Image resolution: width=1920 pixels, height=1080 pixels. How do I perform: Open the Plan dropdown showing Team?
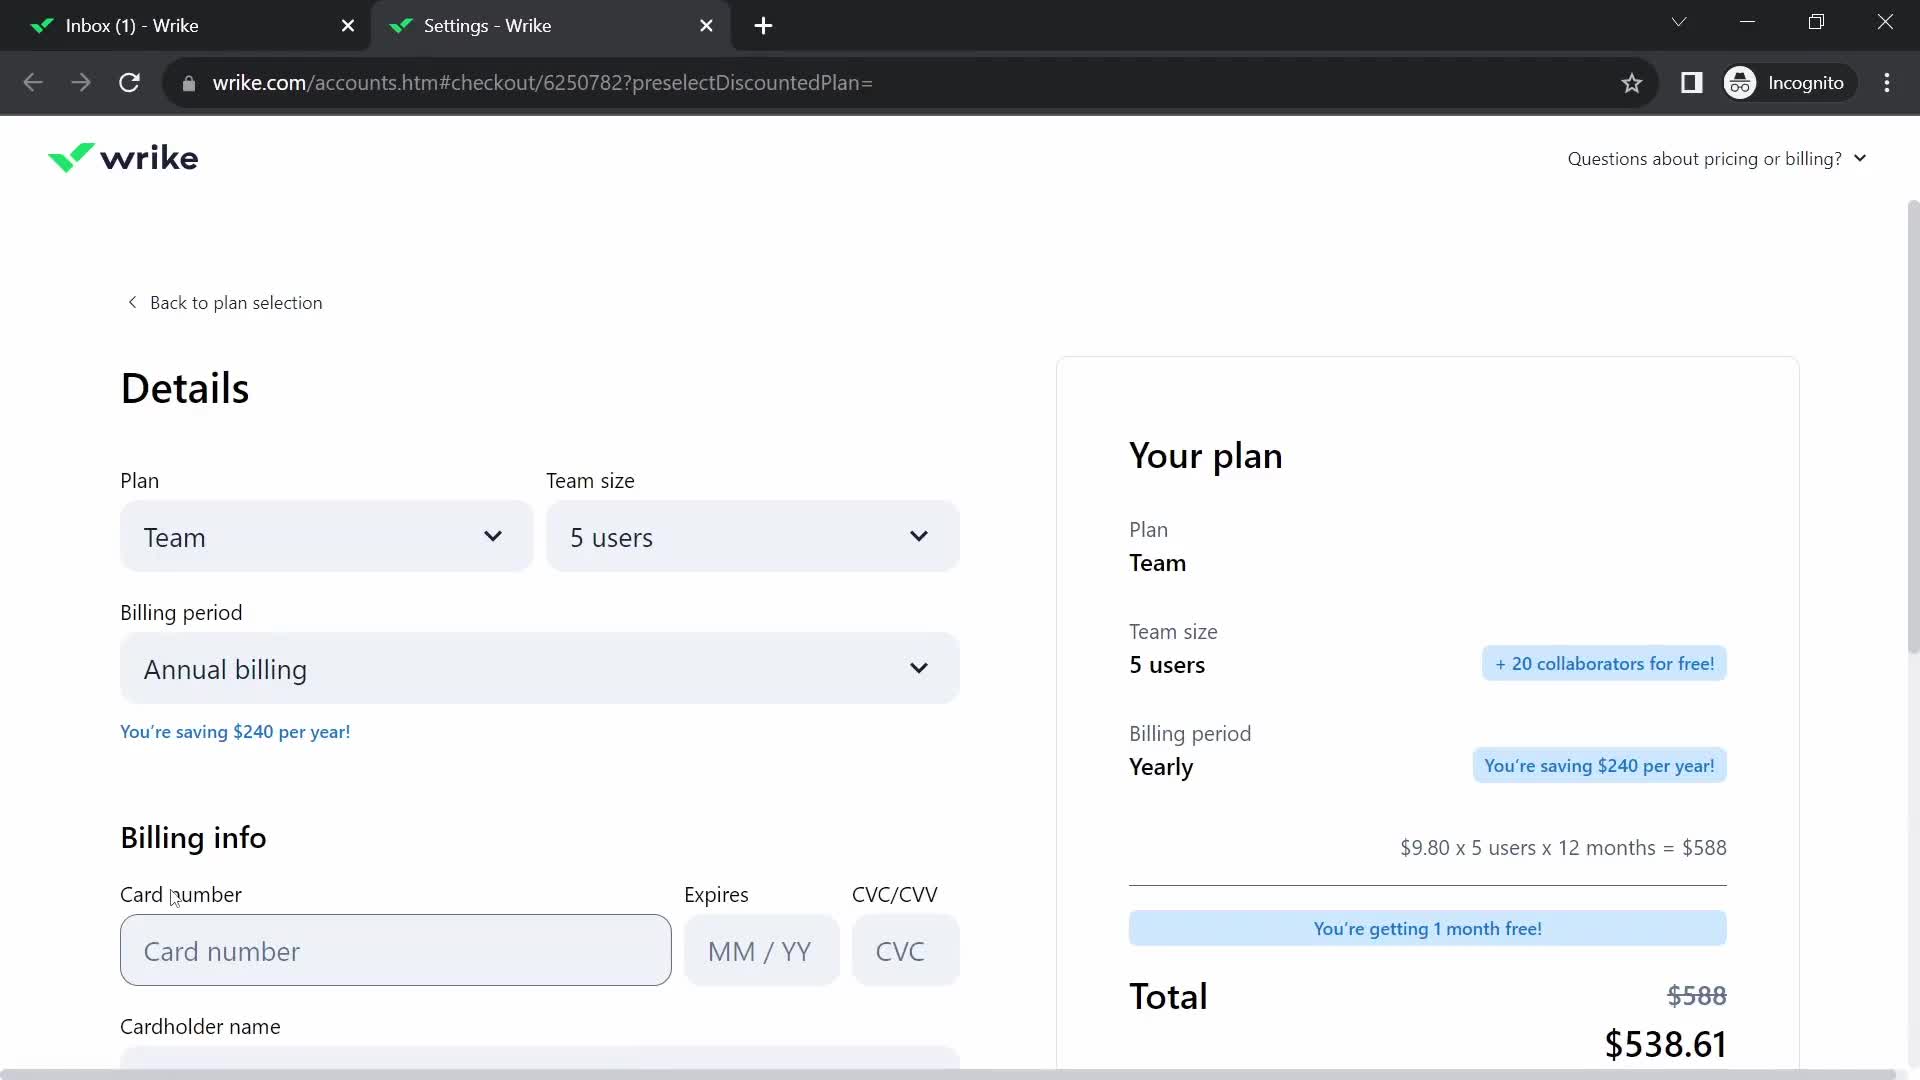[327, 537]
